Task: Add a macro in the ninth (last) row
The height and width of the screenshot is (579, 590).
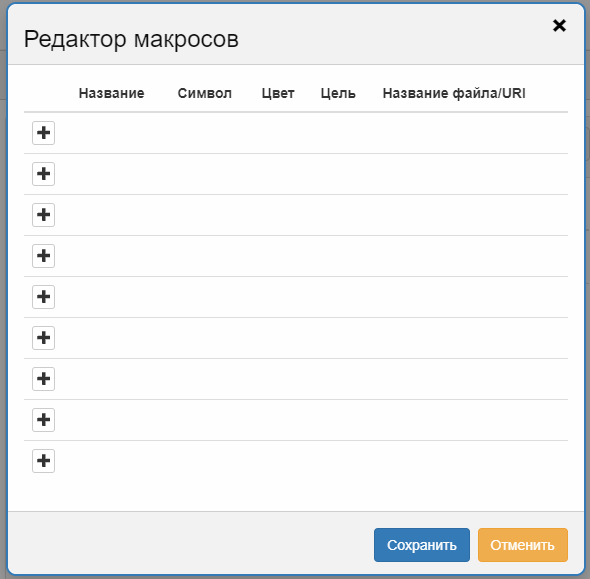Action: (x=43, y=461)
